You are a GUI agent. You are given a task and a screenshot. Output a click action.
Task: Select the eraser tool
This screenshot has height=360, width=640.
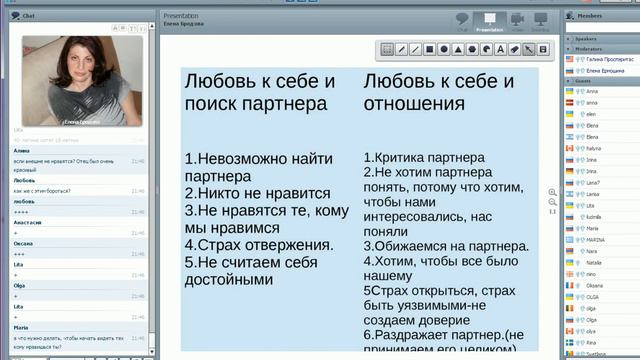tap(515, 49)
